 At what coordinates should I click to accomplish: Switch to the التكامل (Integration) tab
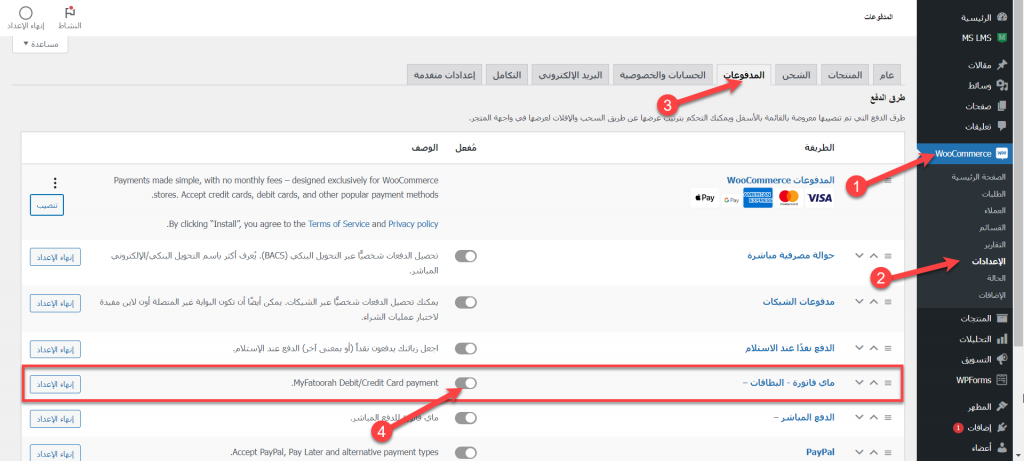pos(507,75)
